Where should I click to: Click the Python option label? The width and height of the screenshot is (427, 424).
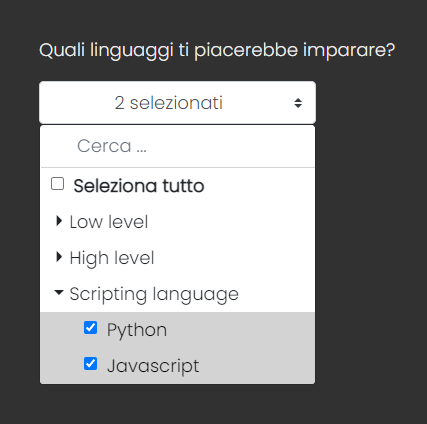tap(137, 330)
